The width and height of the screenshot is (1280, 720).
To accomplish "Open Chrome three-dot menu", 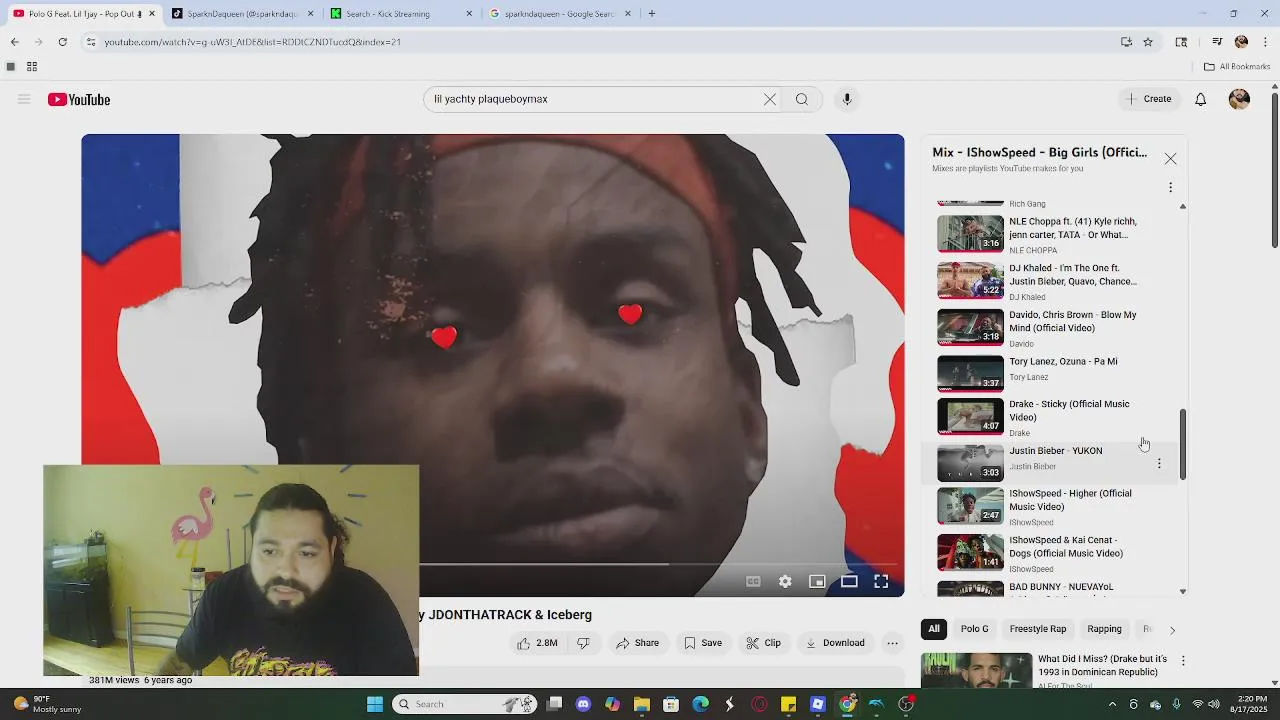I will pos(1265,42).
